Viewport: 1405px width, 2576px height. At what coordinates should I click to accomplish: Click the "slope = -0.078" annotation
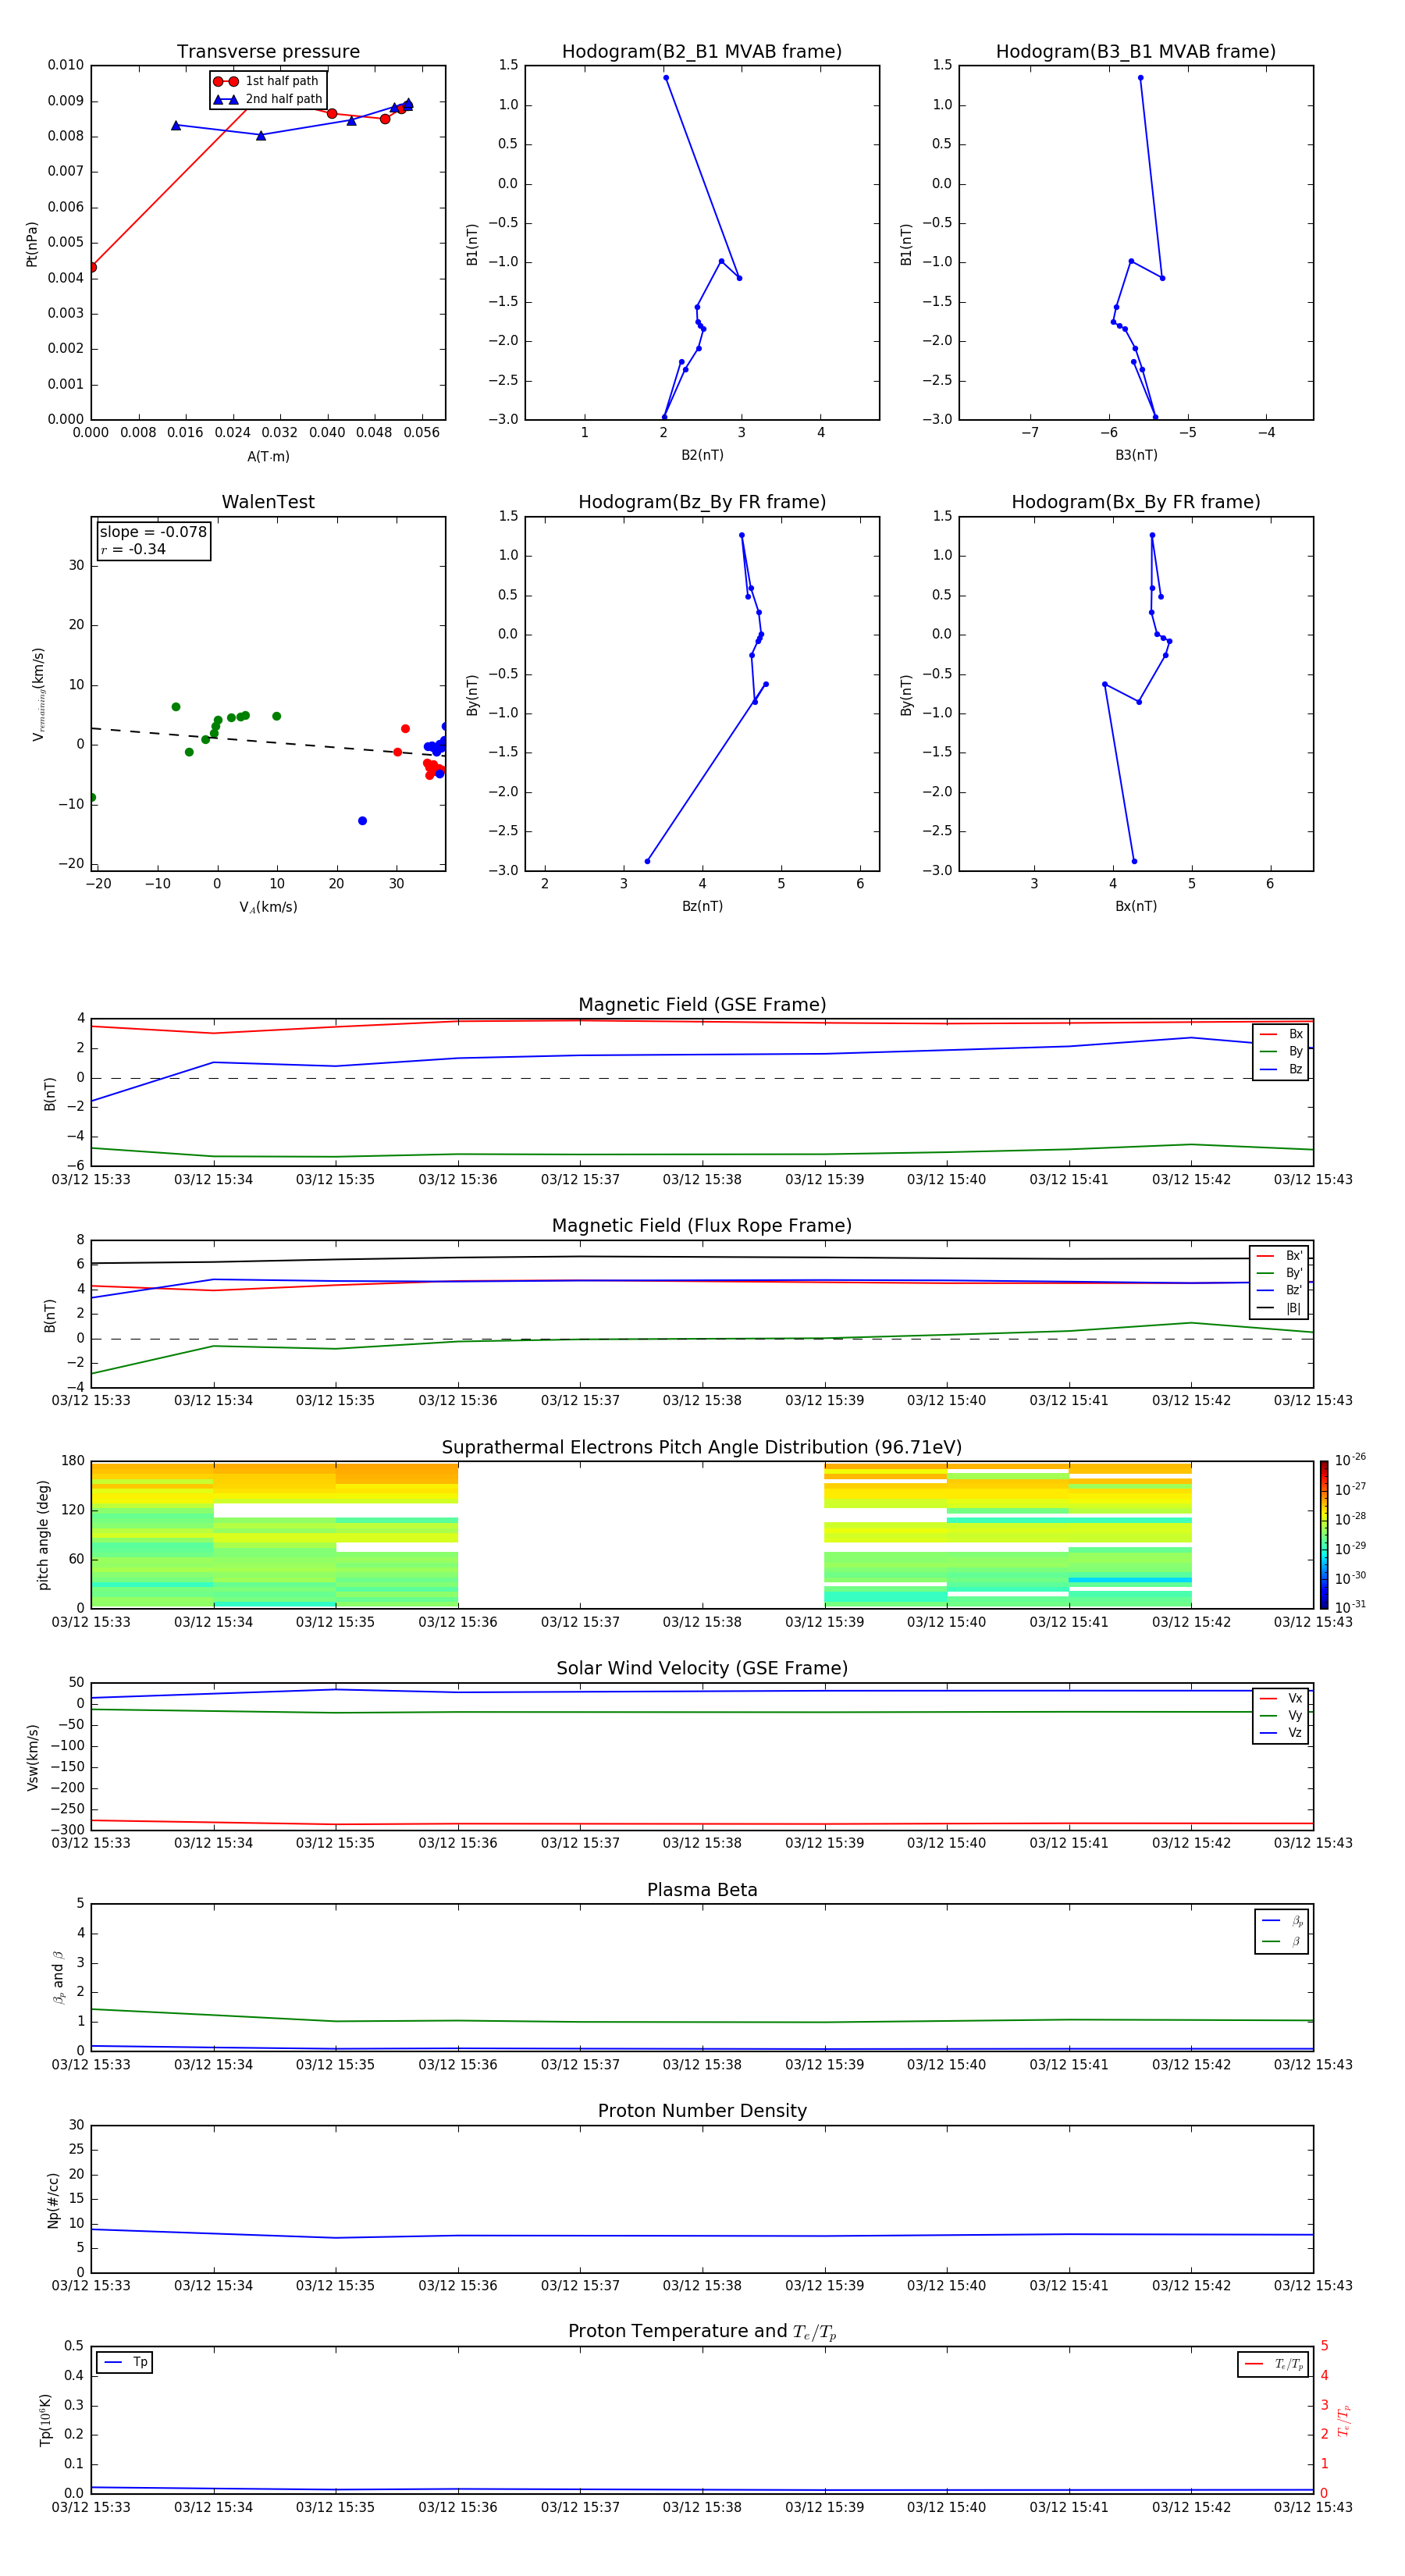coord(153,532)
